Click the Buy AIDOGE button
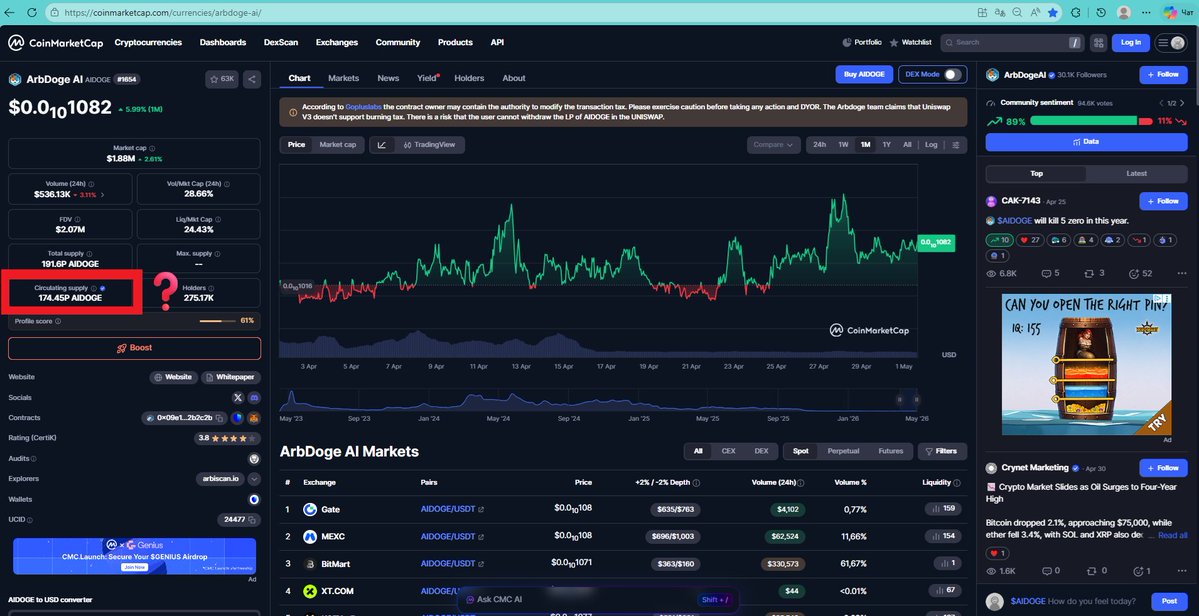Viewport: 1199px width, 616px height. [864, 74]
